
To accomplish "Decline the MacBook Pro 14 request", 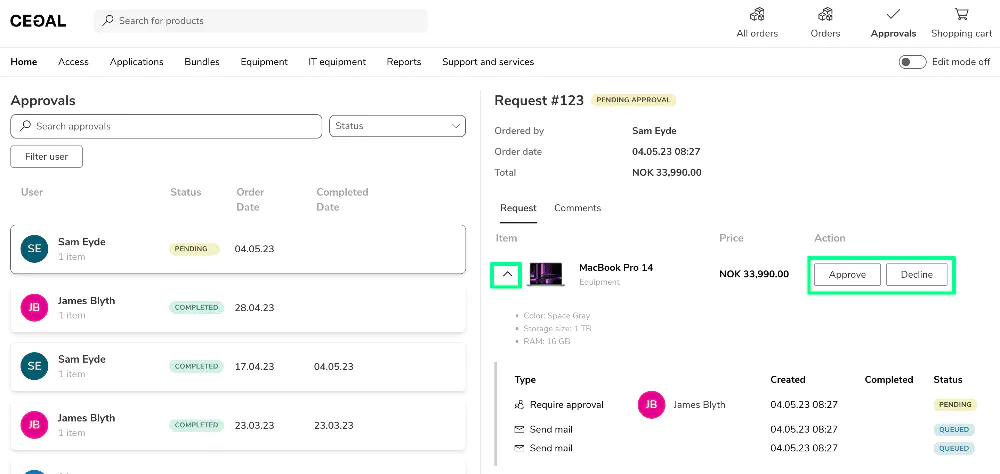I will [x=916, y=275].
